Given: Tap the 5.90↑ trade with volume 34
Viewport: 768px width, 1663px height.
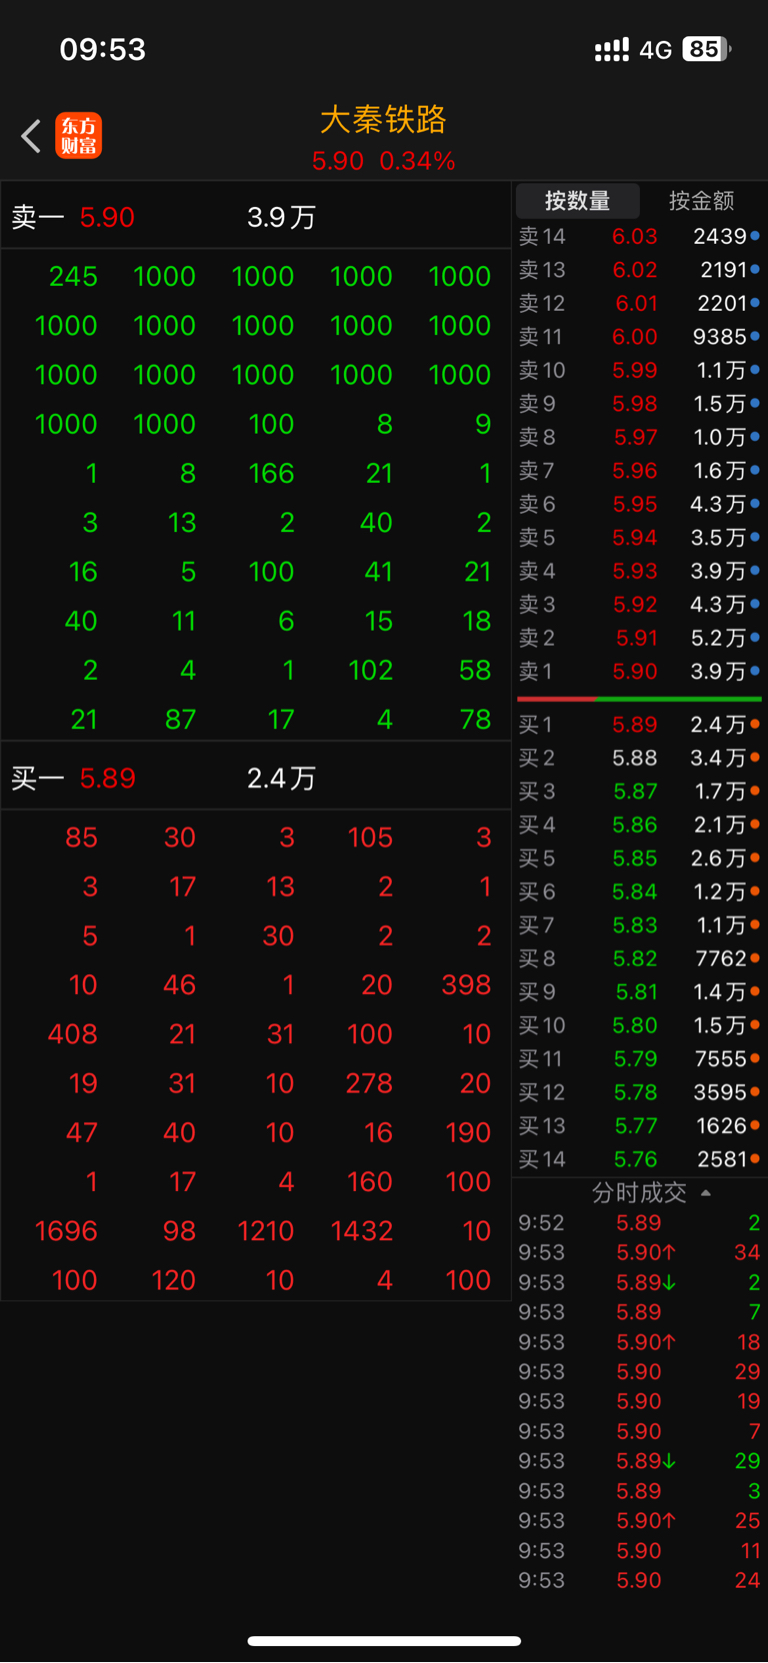Looking at the screenshot, I should 639,1253.
